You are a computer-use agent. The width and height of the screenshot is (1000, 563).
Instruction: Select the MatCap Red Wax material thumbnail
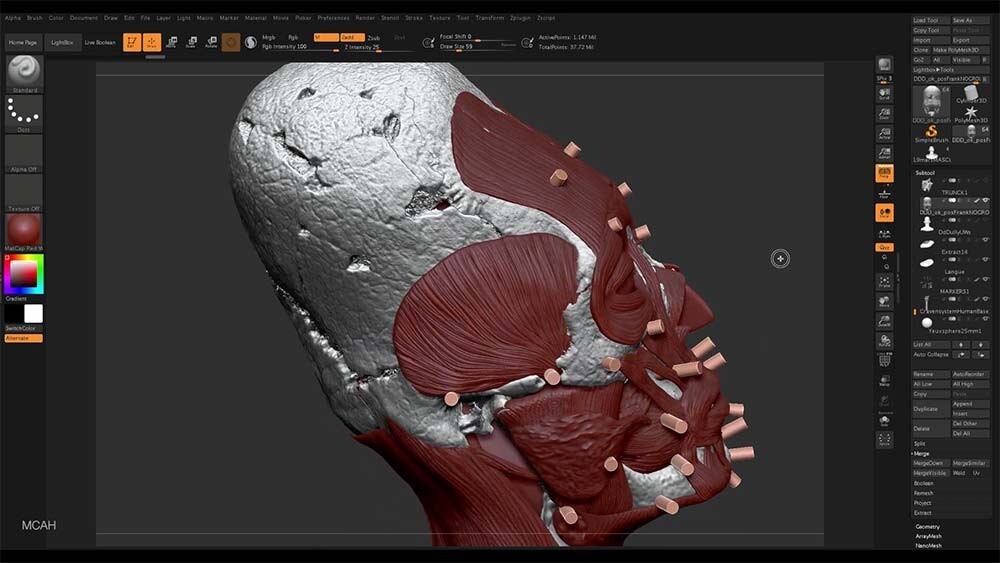tap(24, 230)
